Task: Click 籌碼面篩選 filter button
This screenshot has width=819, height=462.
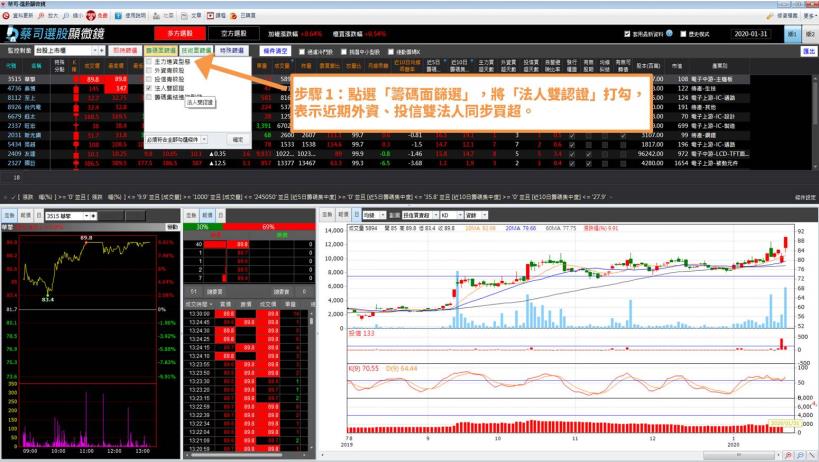Action: (x=161, y=51)
